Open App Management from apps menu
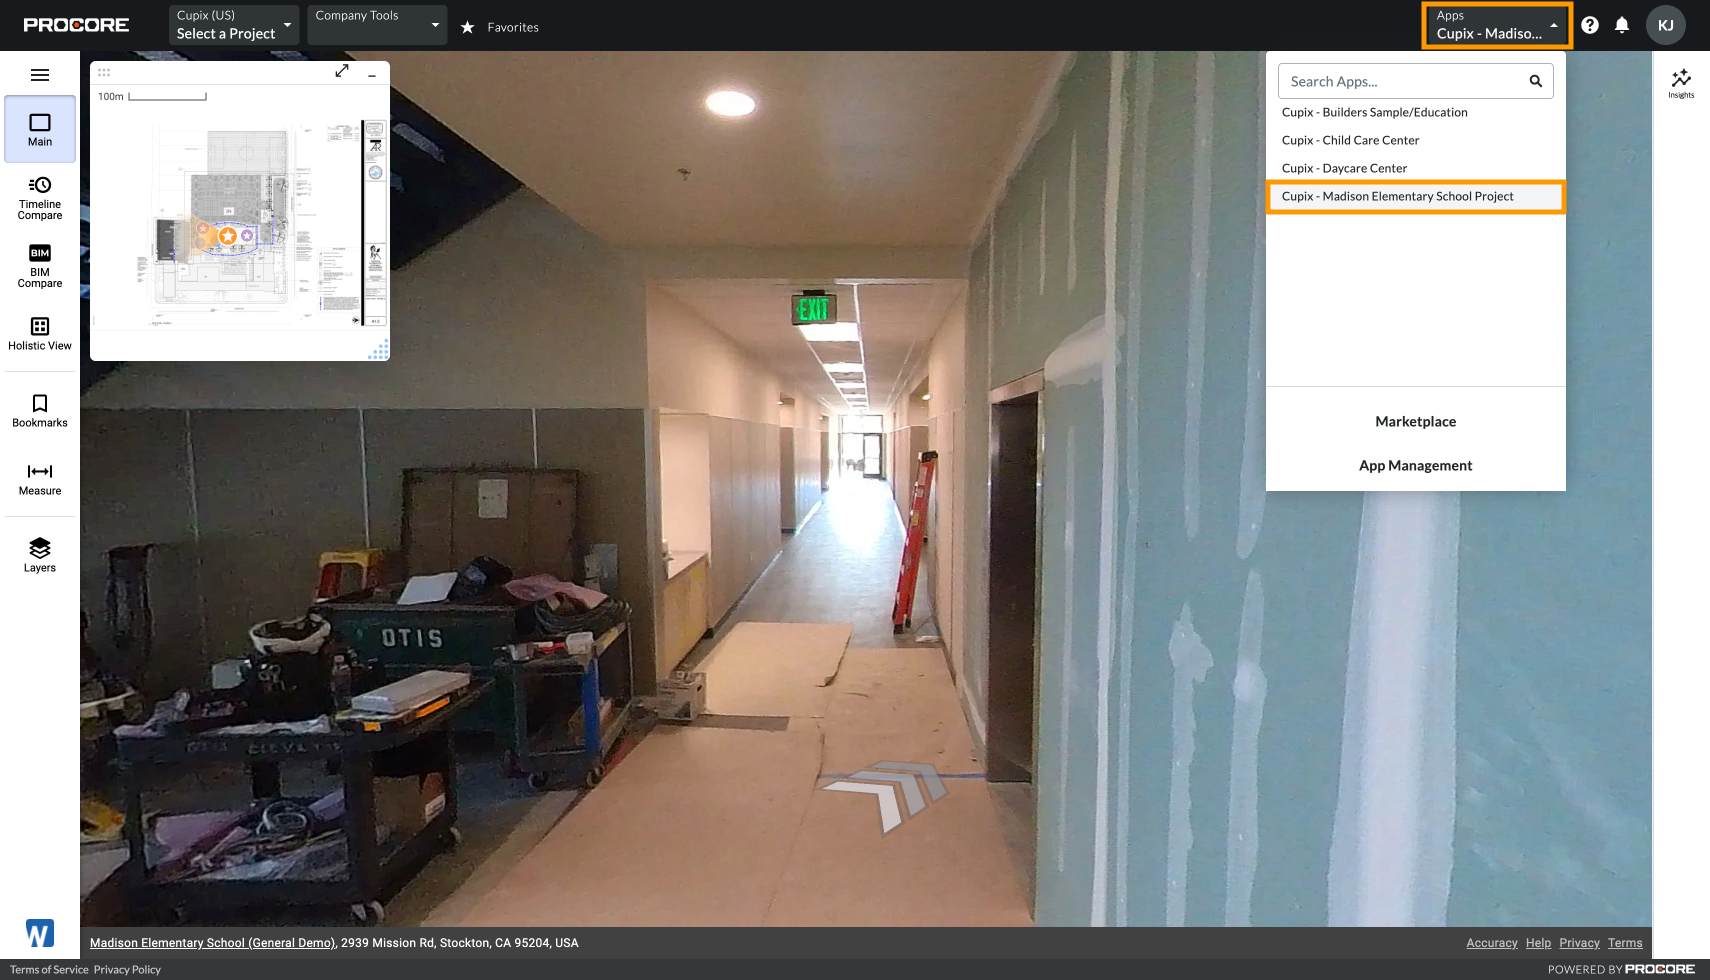 (x=1415, y=466)
